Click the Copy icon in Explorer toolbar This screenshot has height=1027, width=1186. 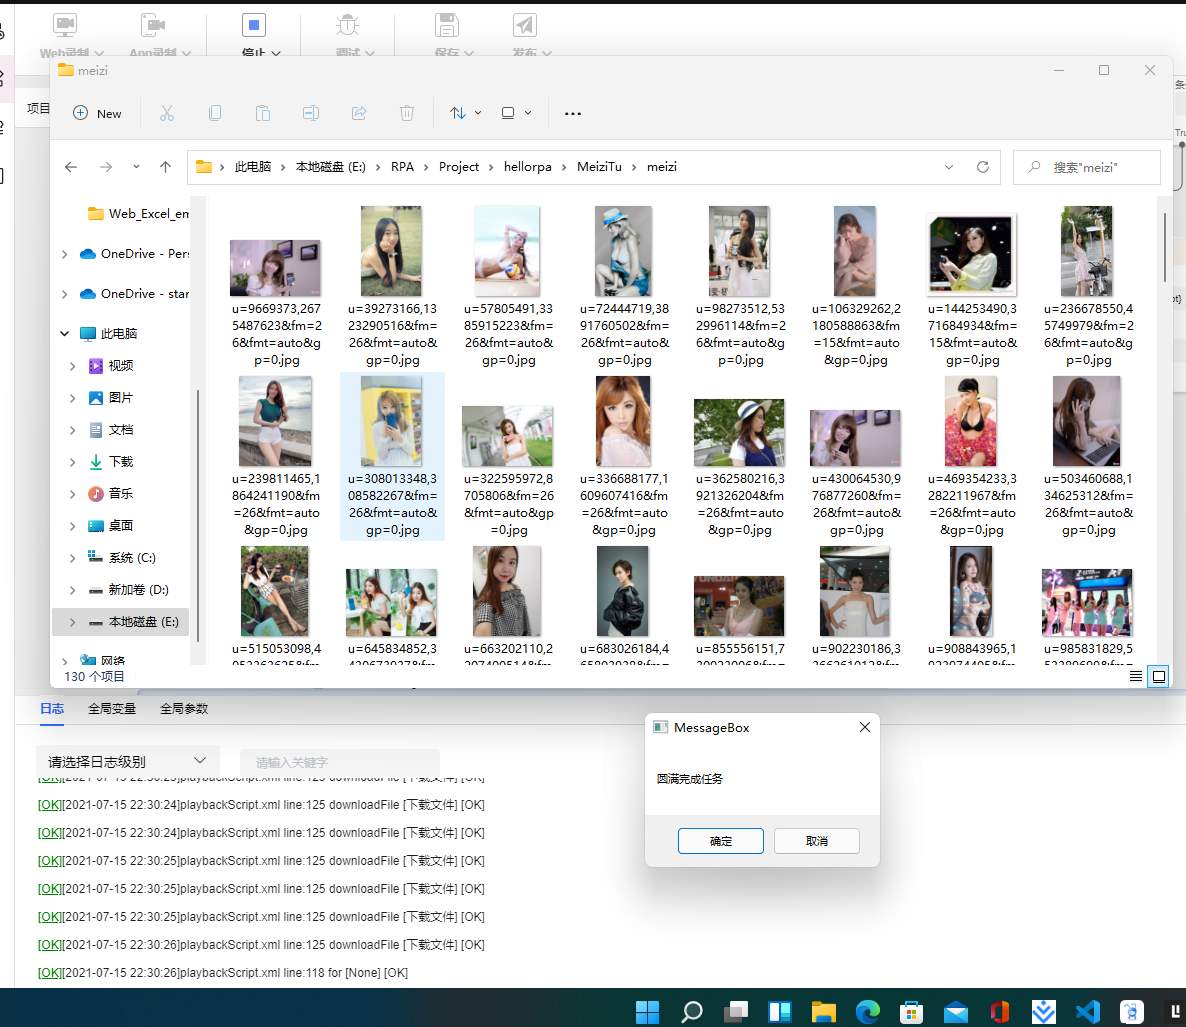(215, 113)
